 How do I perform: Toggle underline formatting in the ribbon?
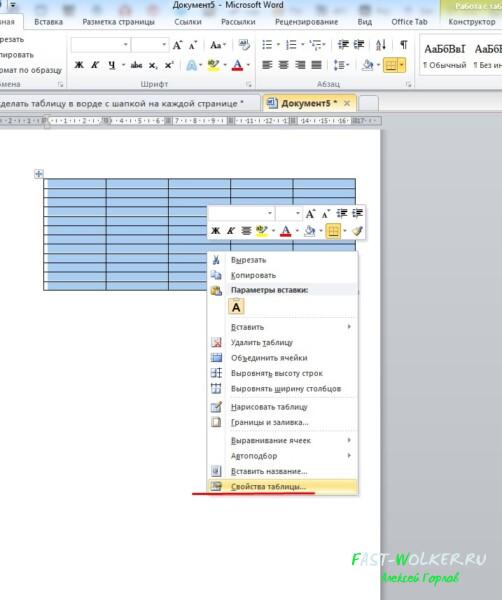[x=111, y=65]
